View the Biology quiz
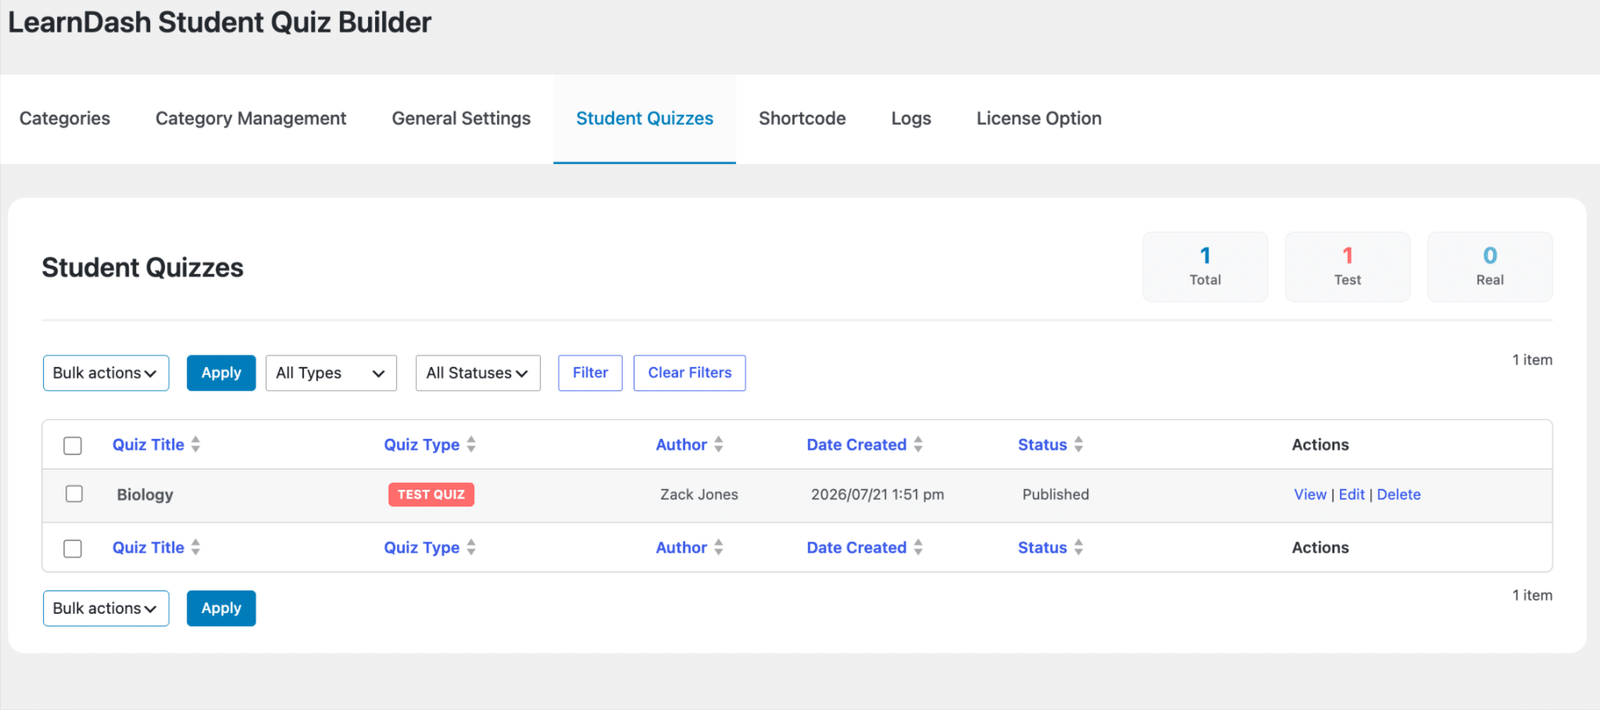This screenshot has height=710, width=1600. 1310,495
